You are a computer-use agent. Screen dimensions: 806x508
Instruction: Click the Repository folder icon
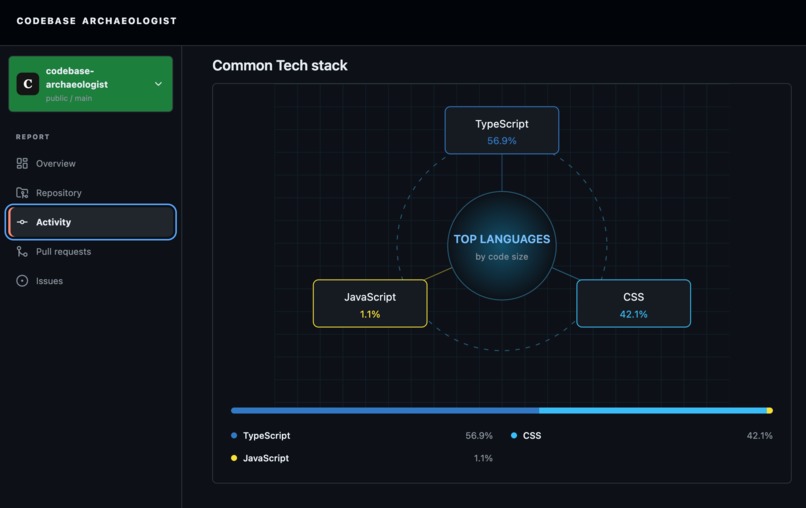[22, 193]
